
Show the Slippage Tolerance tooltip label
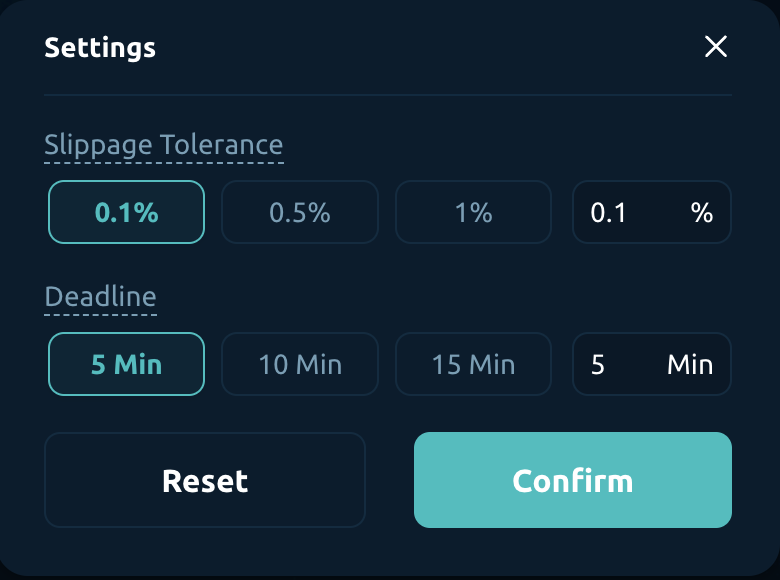pos(163,145)
